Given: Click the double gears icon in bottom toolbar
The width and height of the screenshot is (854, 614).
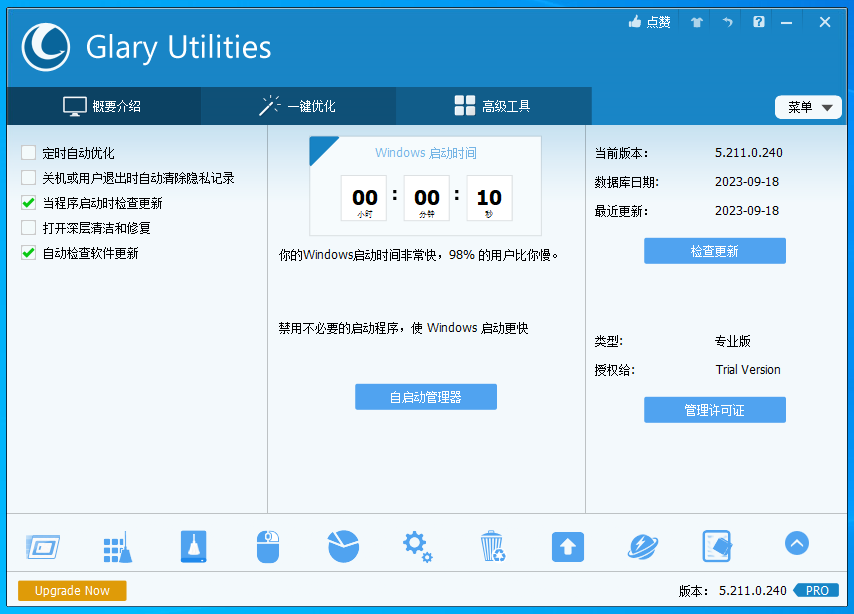Looking at the screenshot, I should tap(417, 546).
